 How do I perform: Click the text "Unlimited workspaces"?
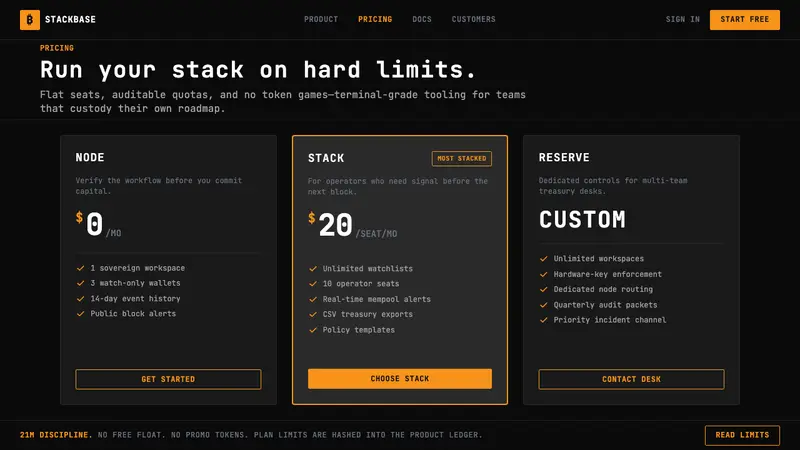598,259
